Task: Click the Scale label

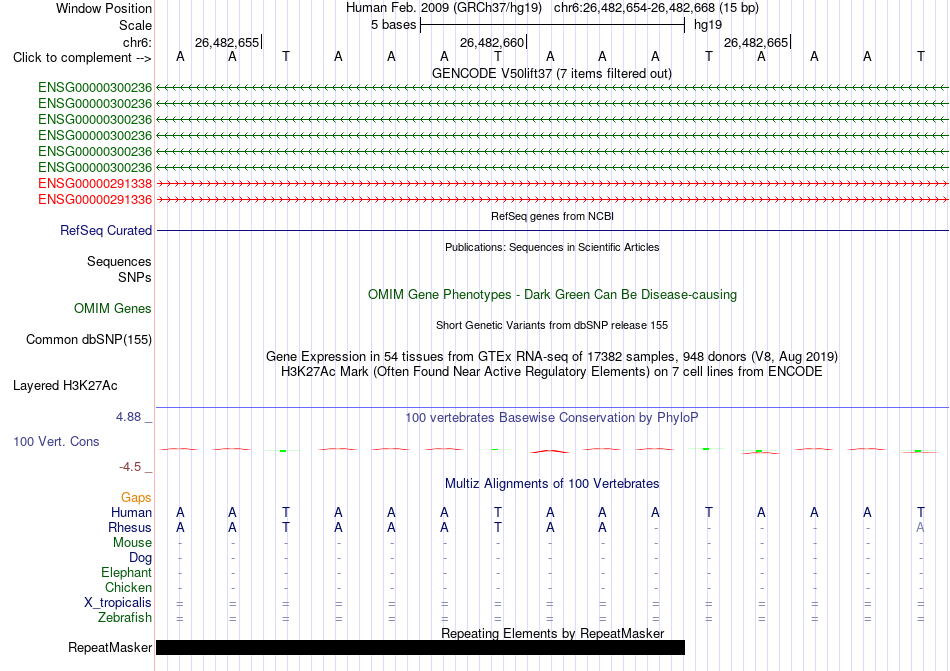Action: point(135,25)
